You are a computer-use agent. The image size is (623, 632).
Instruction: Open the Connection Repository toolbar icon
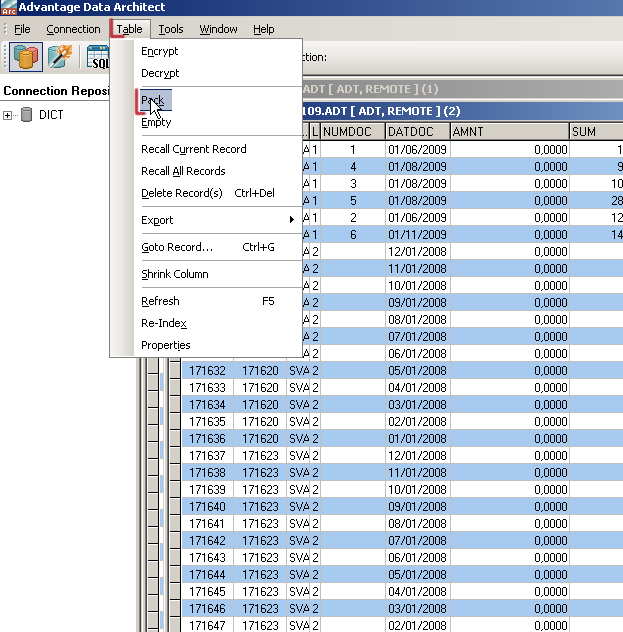[26, 57]
